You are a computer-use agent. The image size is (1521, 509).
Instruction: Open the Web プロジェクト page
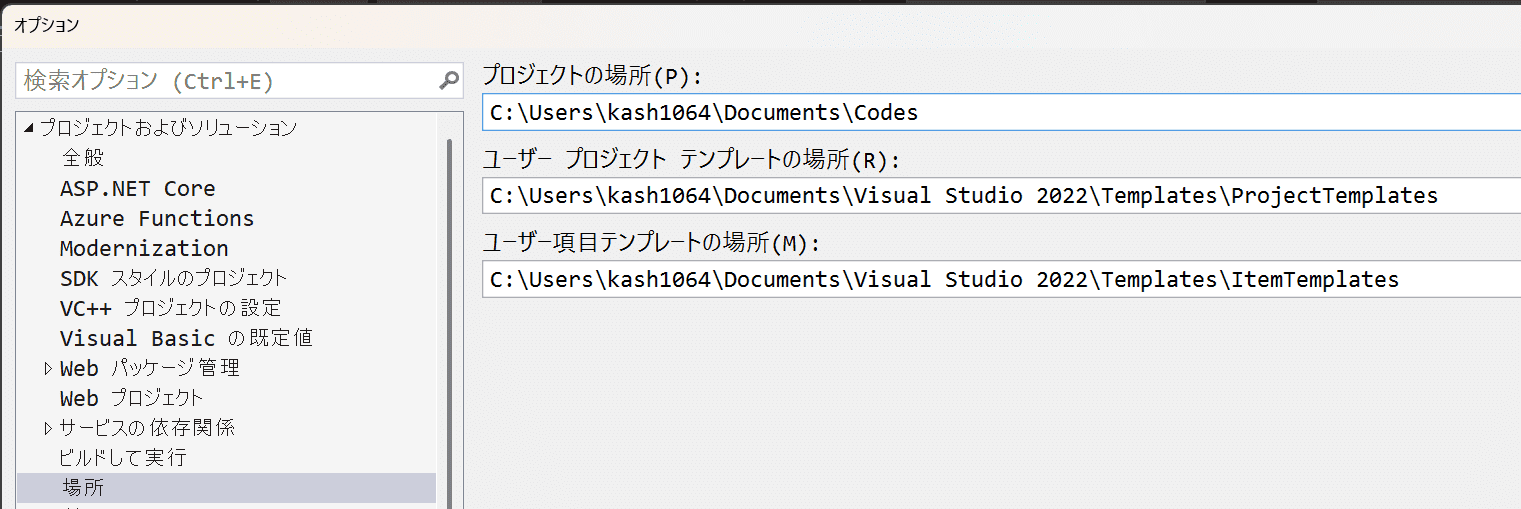pos(131,398)
